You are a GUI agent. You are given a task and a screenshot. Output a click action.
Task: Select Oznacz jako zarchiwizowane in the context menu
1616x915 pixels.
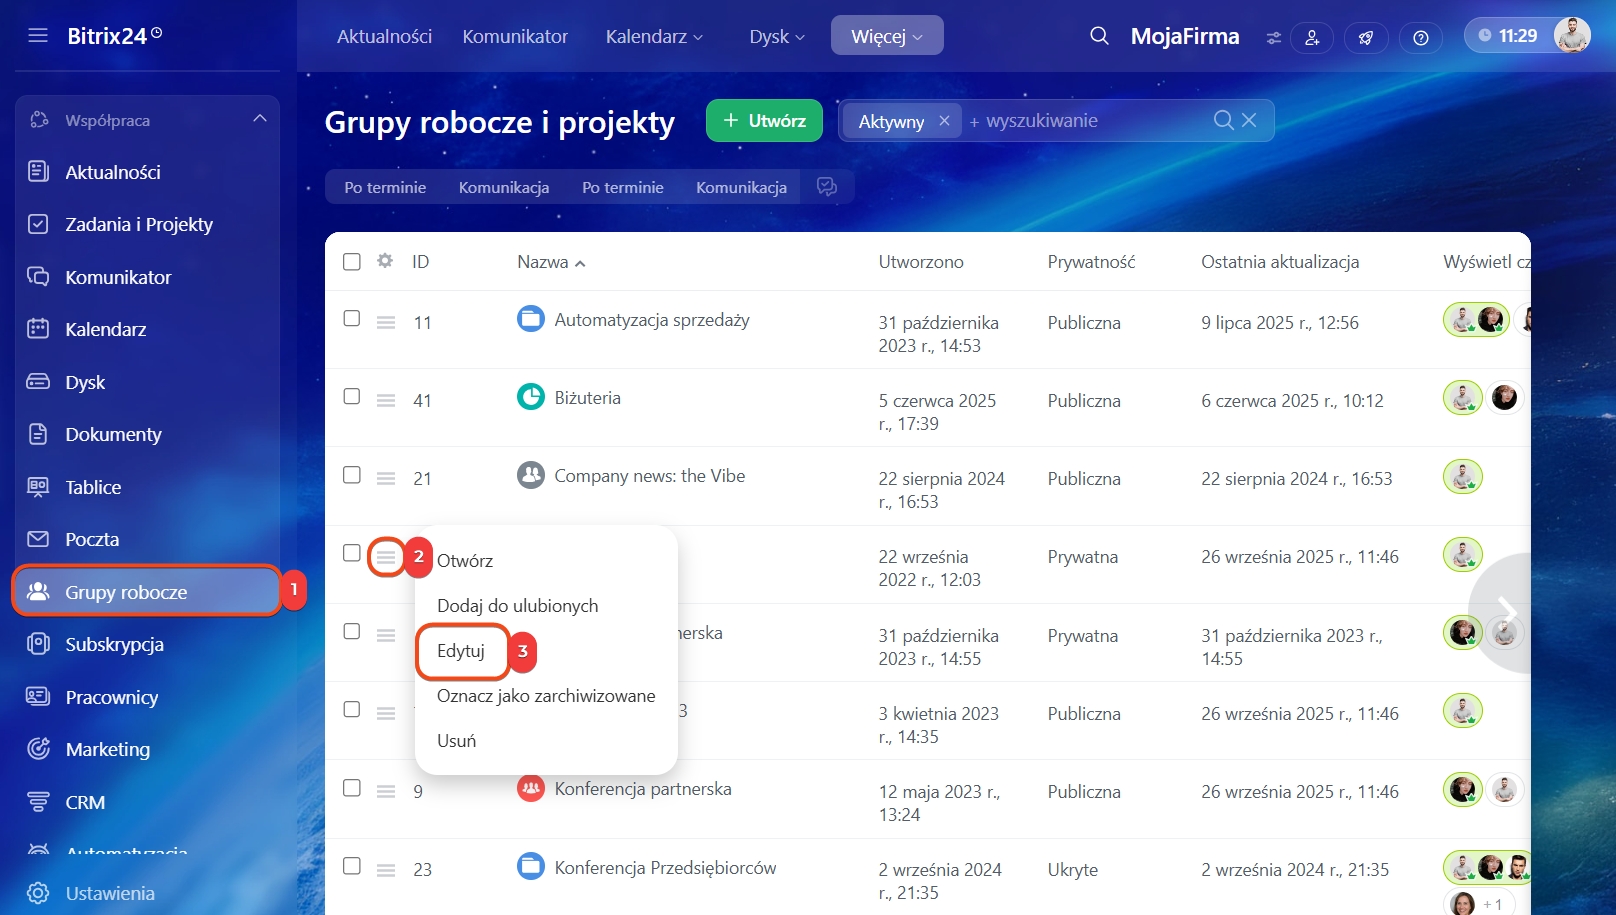[x=546, y=696]
